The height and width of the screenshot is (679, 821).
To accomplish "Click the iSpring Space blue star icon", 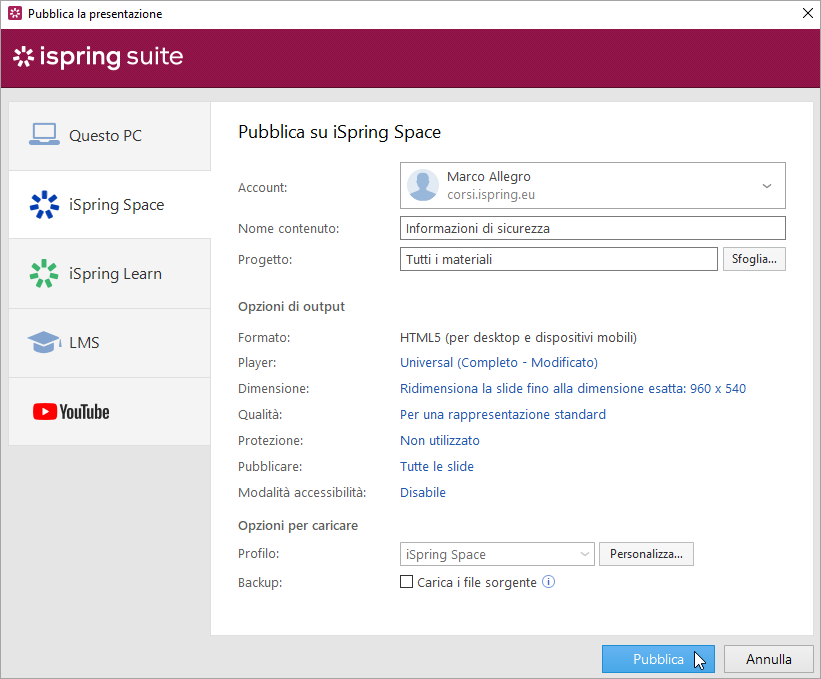I will point(44,205).
